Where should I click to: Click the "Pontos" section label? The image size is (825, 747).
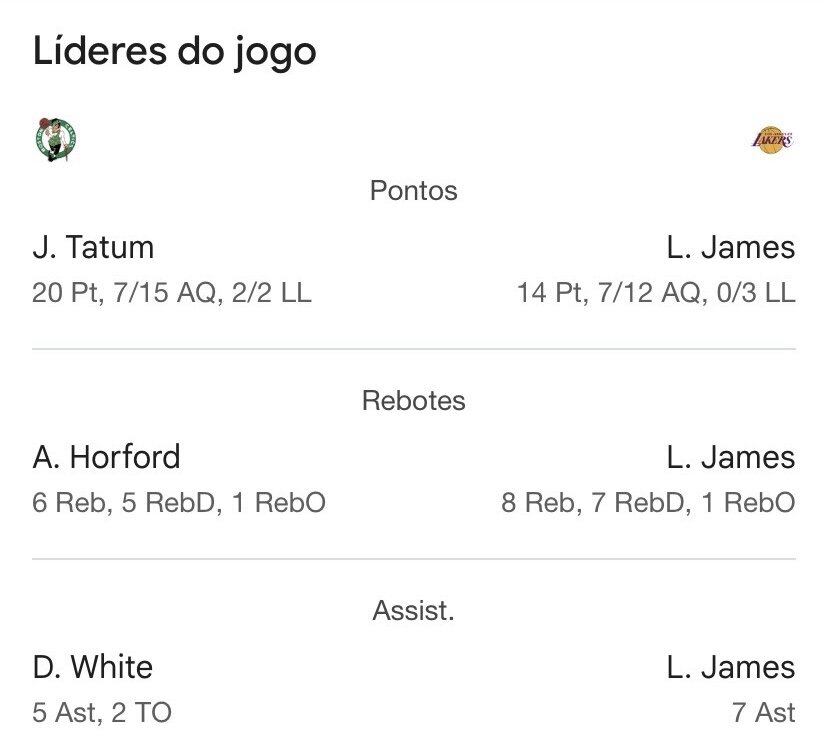coord(413,191)
